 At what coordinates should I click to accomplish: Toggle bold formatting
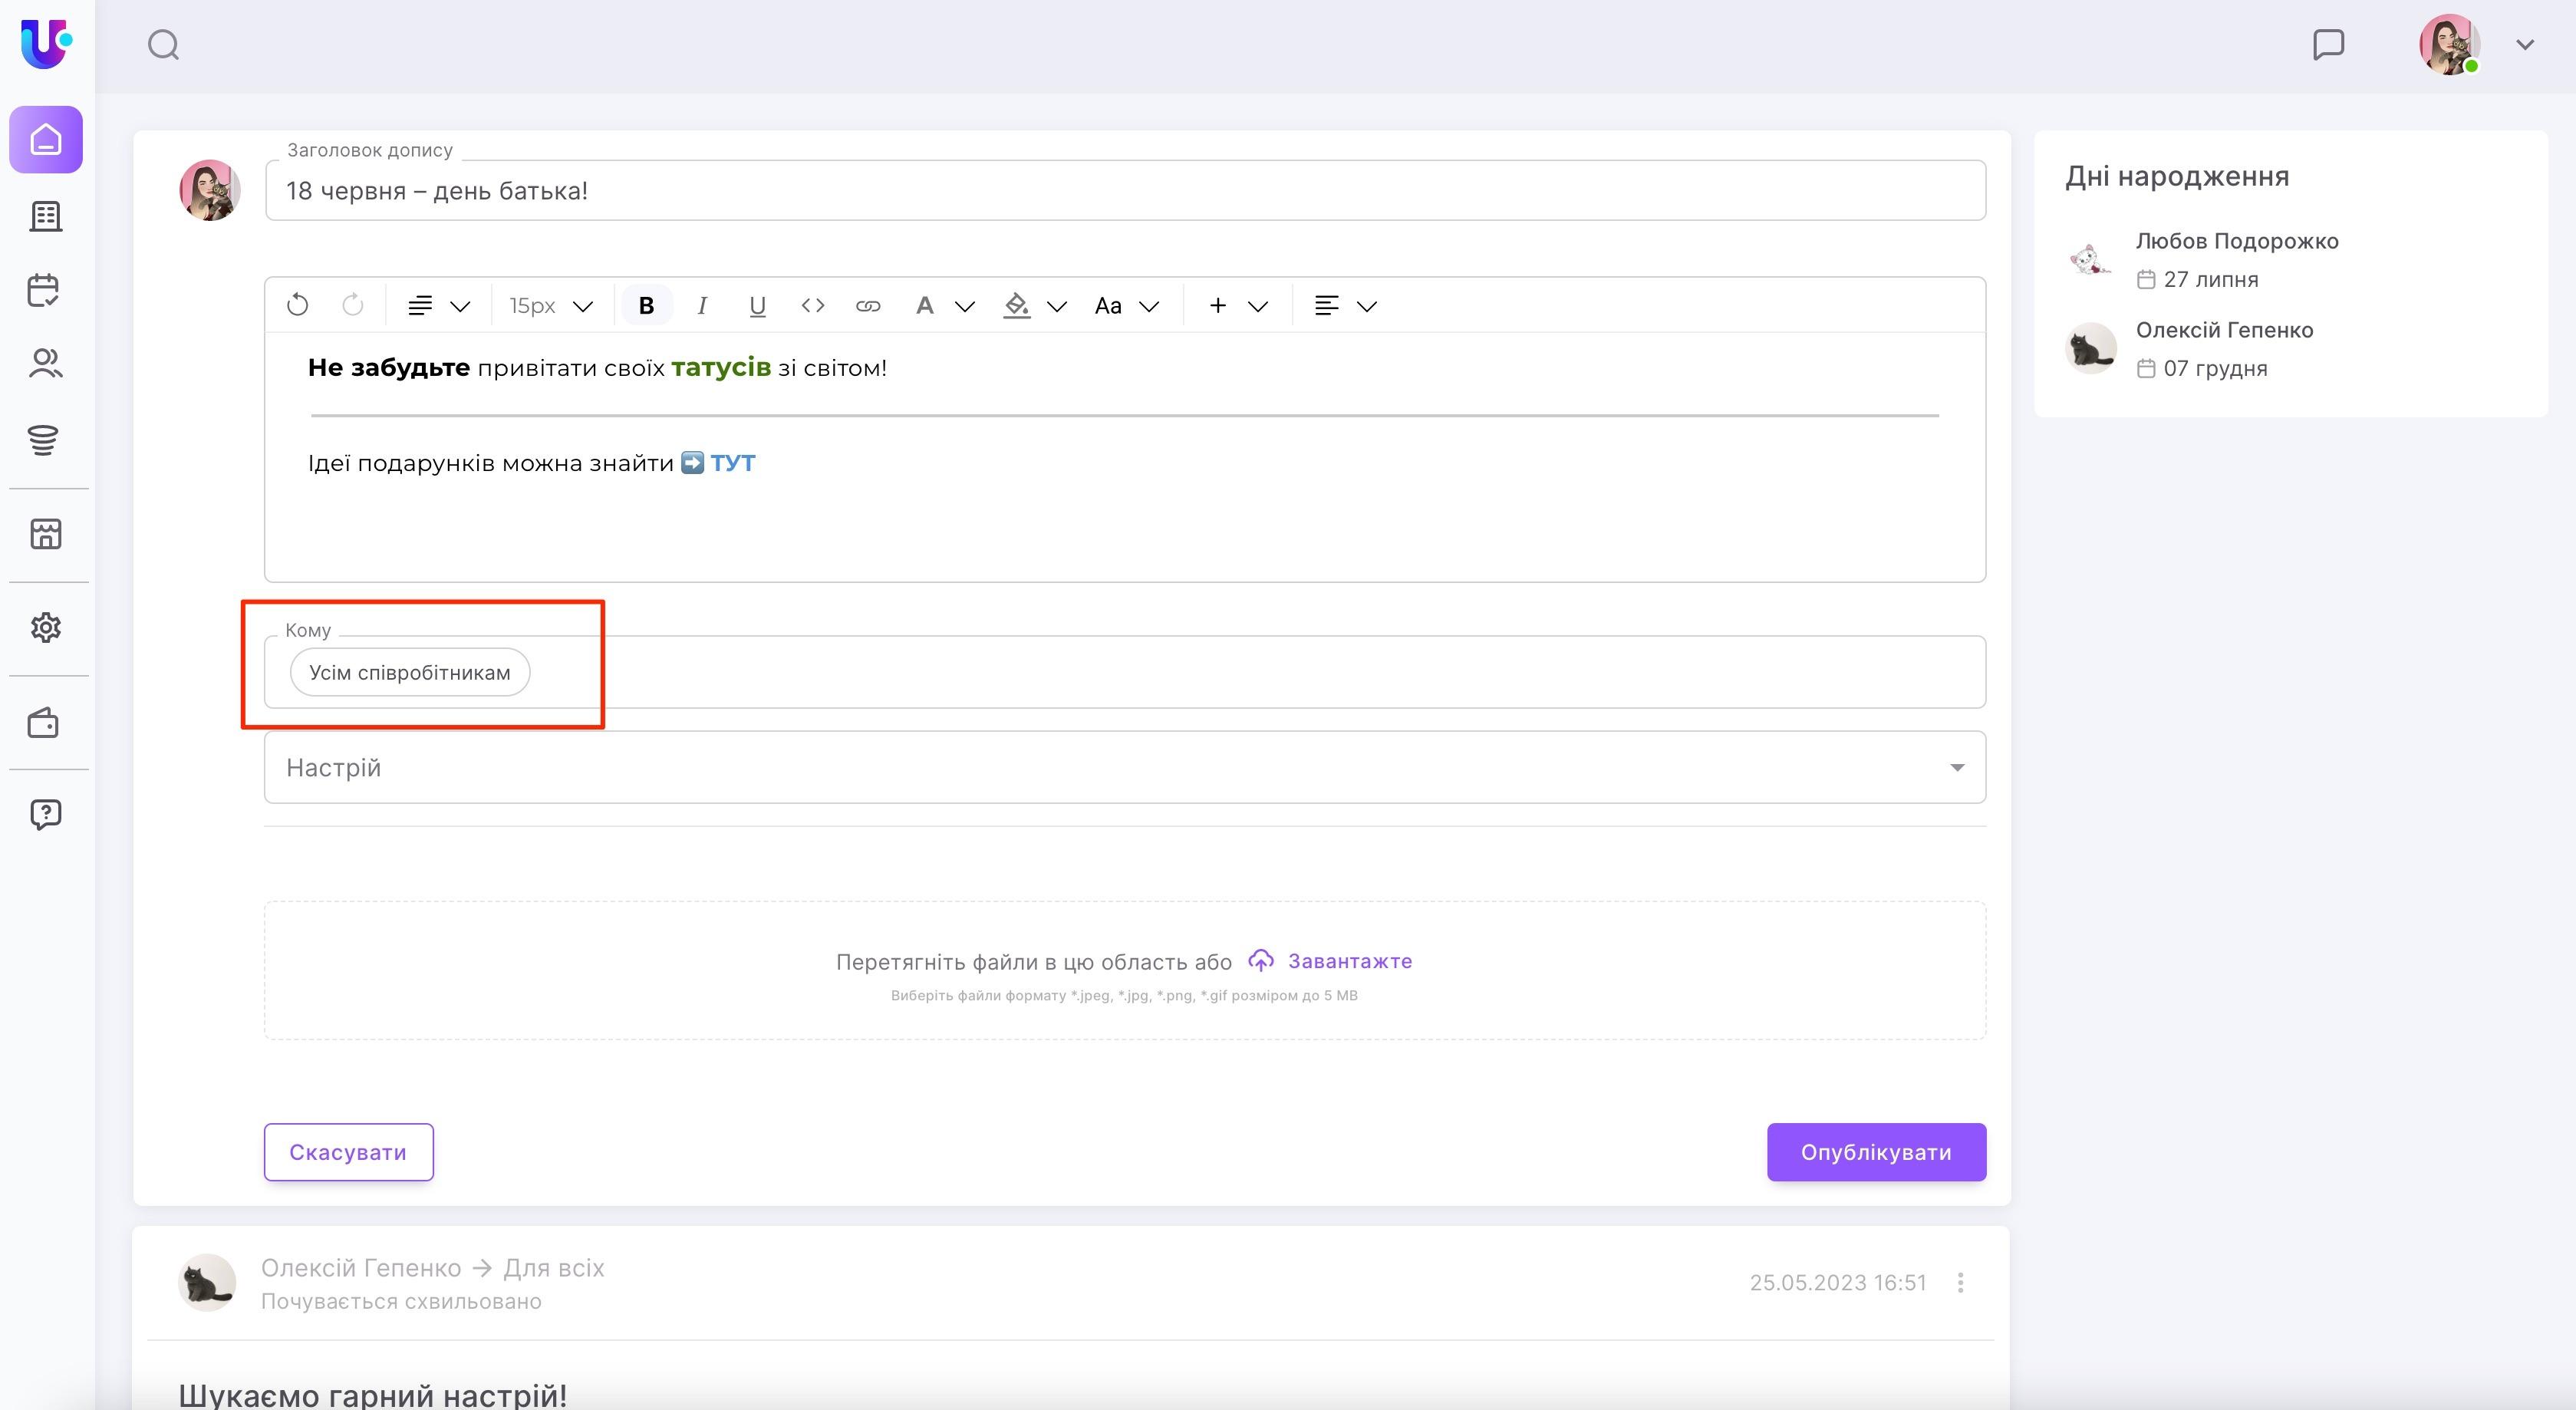[646, 306]
